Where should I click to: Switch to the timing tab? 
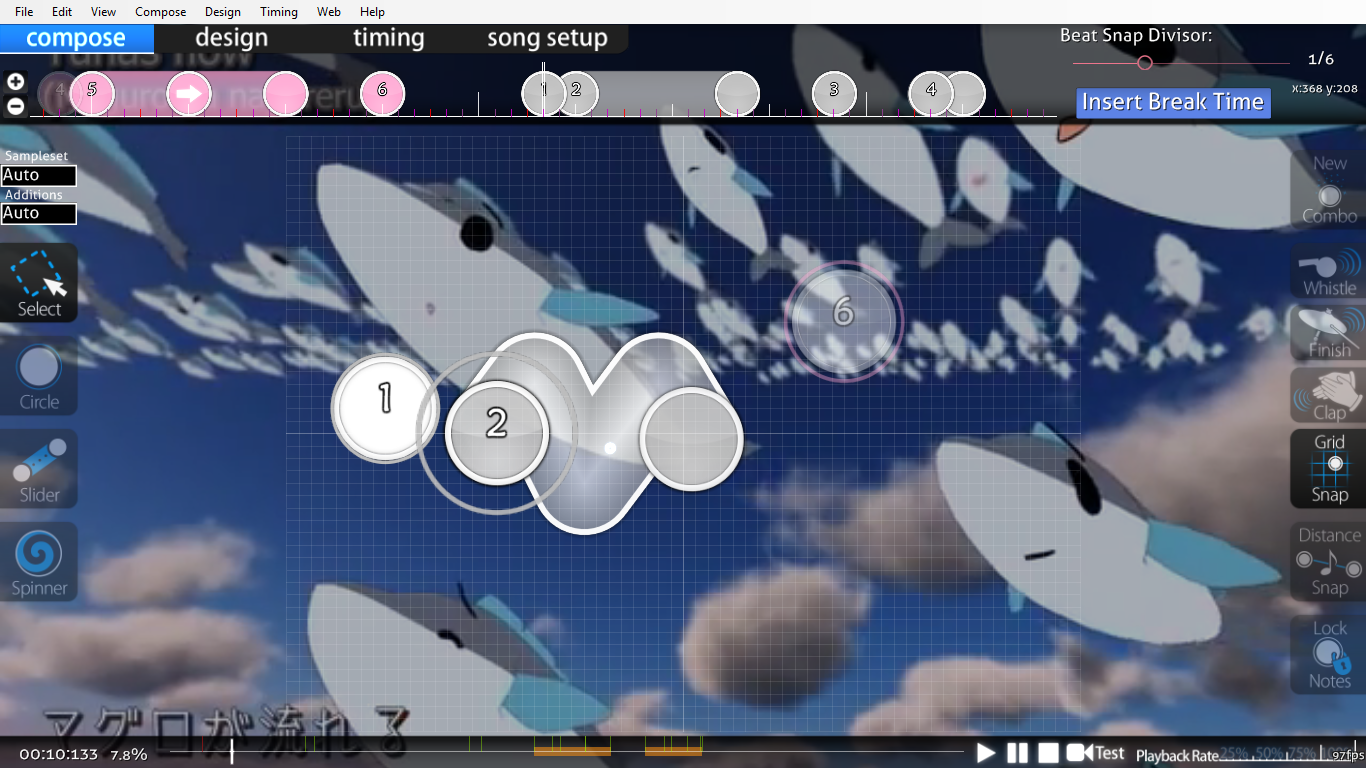pyautogui.click(x=388, y=38)
